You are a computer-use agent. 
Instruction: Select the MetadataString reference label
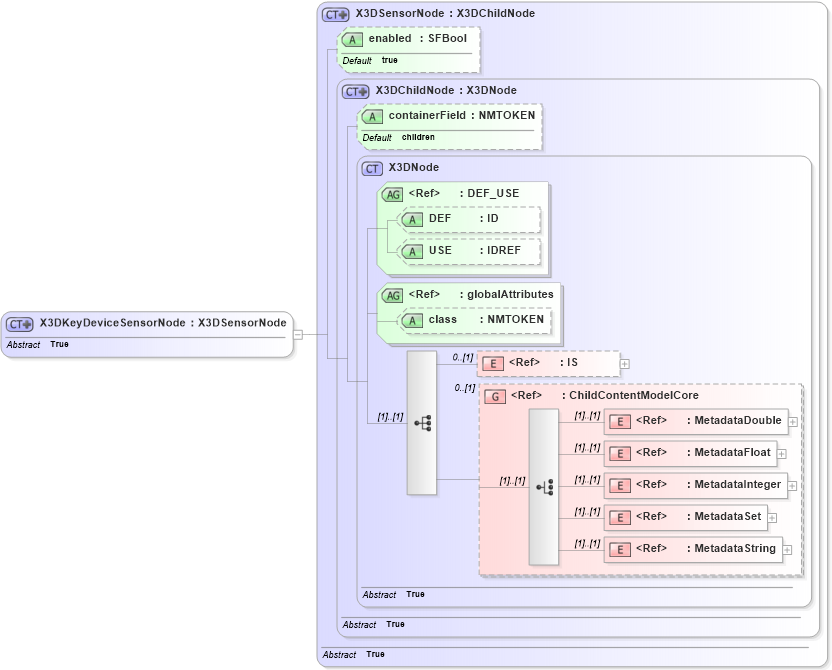point(706,548)
